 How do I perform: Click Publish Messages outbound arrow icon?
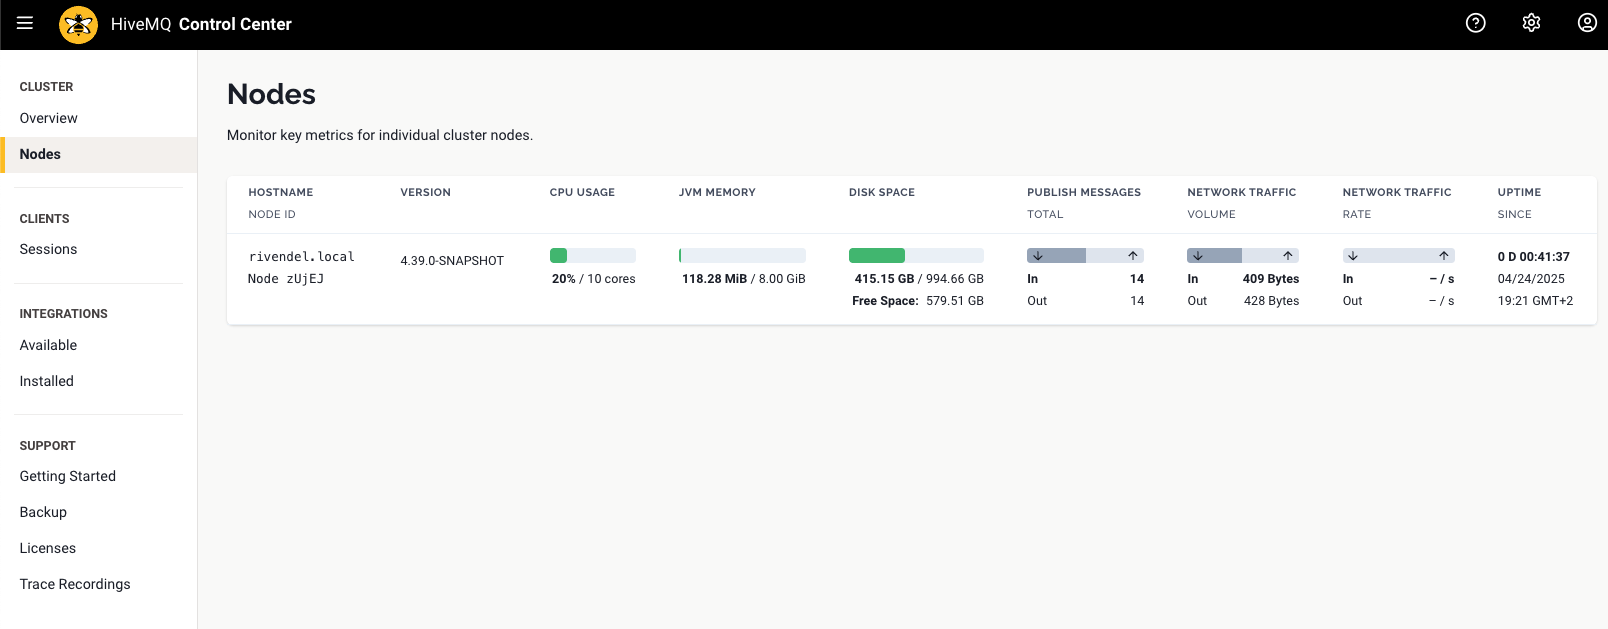coord(1133,256)
